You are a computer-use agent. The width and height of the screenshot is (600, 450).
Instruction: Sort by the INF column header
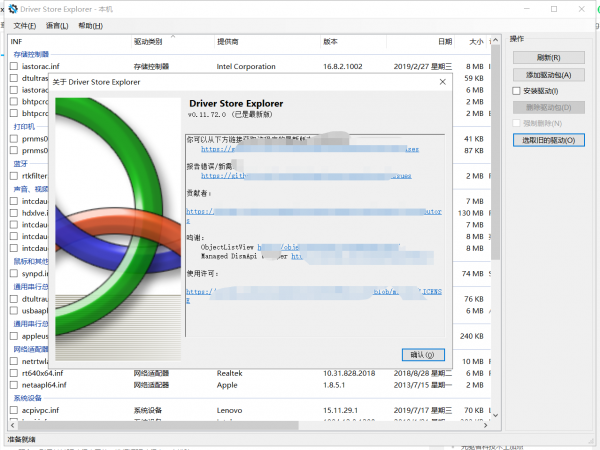pyautogui.click(x=69, y=41)
